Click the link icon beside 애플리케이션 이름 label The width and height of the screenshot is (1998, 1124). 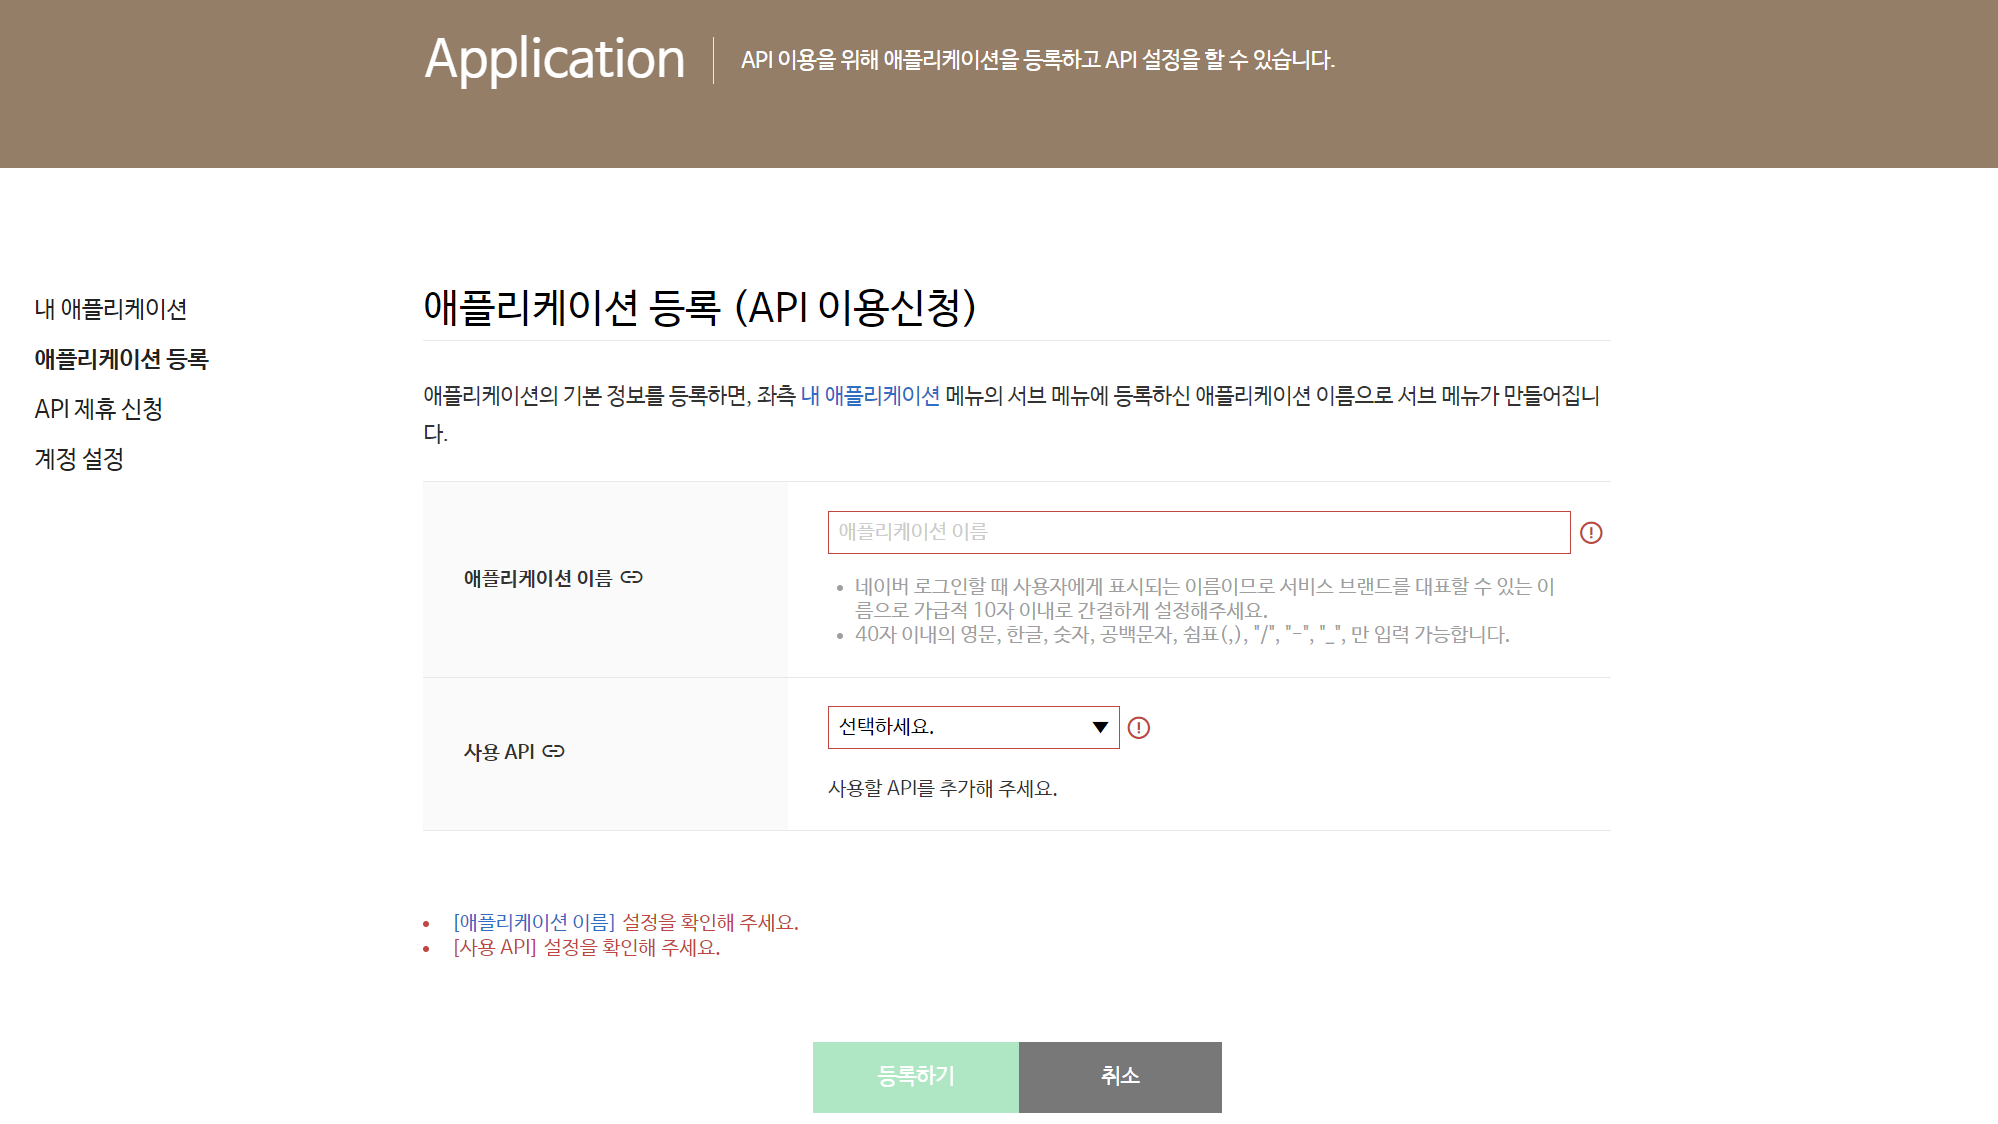(x=632, y=578)
